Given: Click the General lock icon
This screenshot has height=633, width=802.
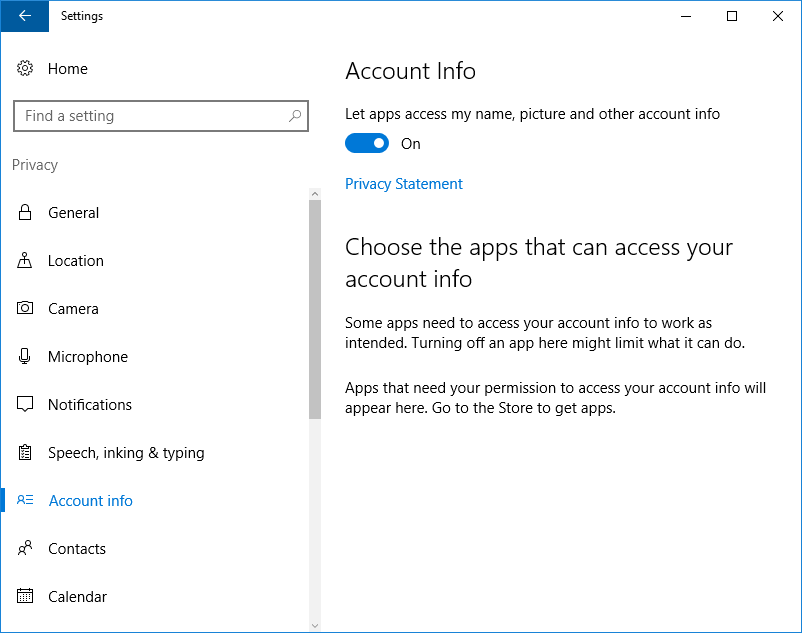Looking at the screenshot, I should coord(25,213).
